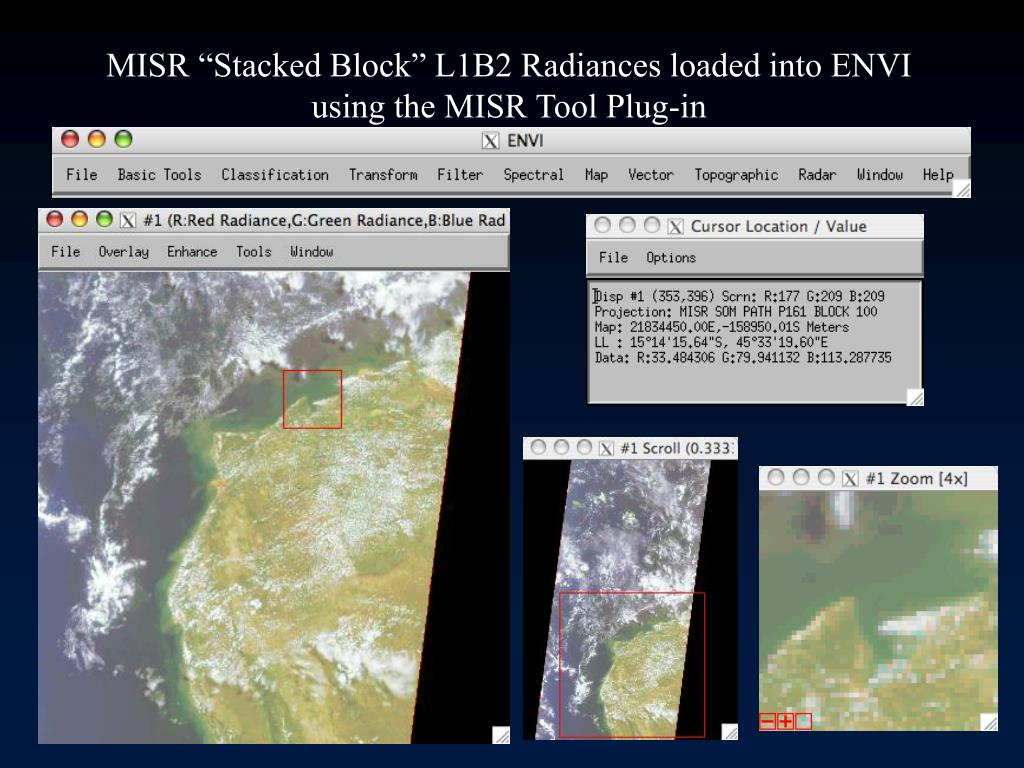Screen dimensions: 1024x768
Task: Open the Classification menu
Action: pyautogui.click(x=275, y=175)
